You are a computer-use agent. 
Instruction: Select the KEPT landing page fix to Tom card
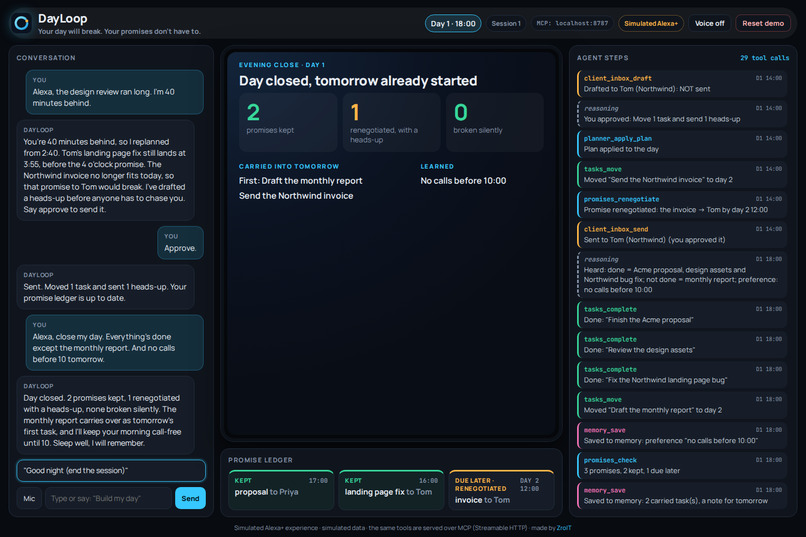(x=391, y=490)
